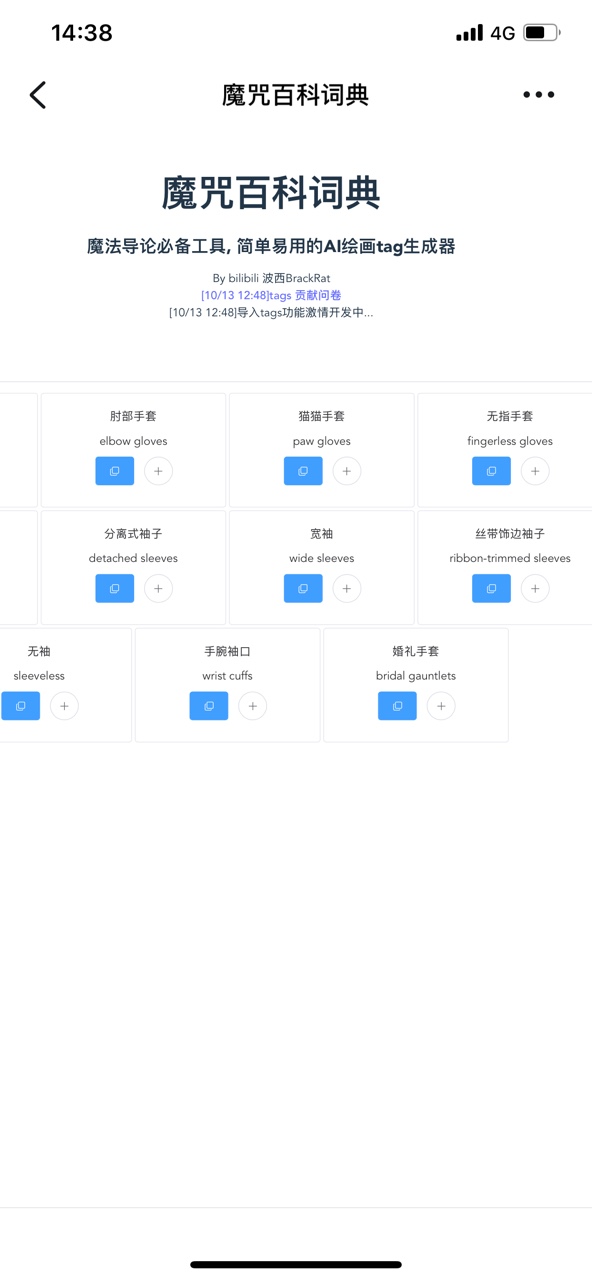Copy the ribbon-trimmed sleeves tag
Screen dimensions: 592x1280
491,589
